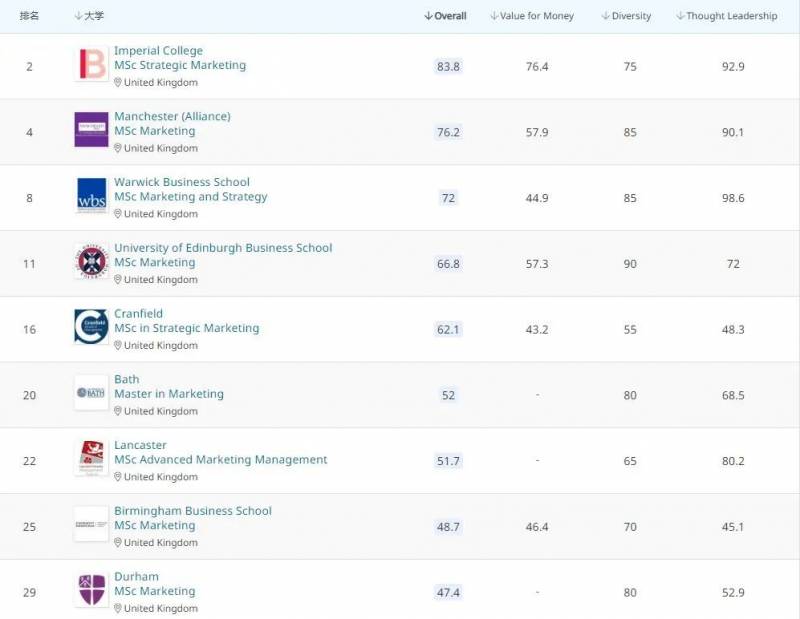Sort table by Overall column
The image size is (800, 619).
pos(446,16)
